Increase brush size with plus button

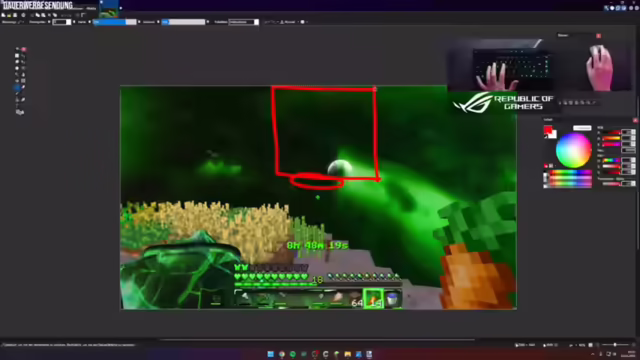74,22
